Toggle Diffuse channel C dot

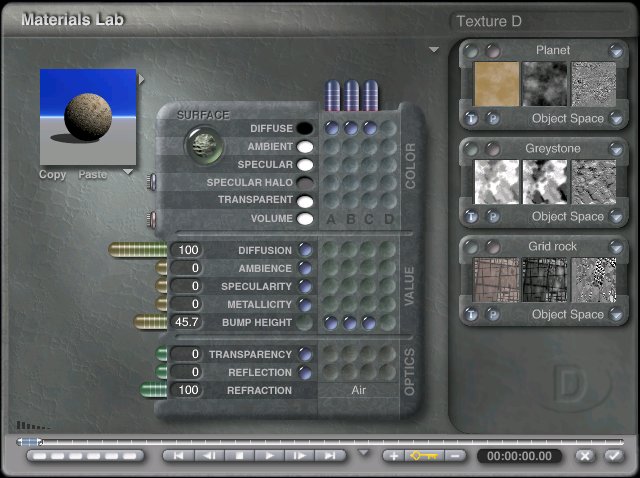pos(370,128)
